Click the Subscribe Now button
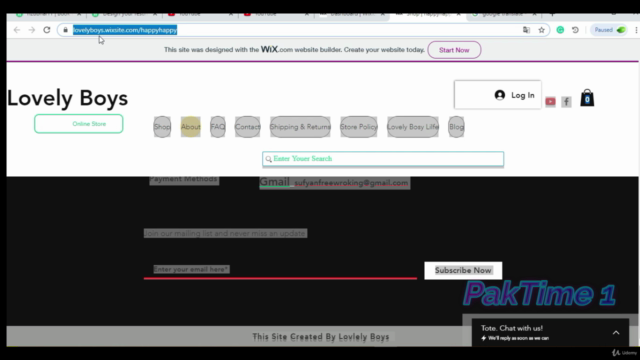 (x=463, y=270)
